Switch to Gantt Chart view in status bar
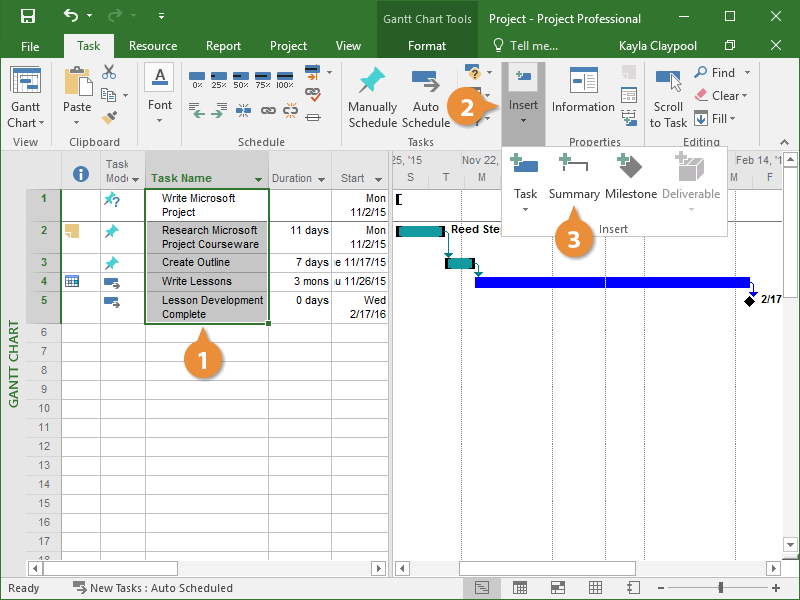800x600 pixels. tap(482, 588)
